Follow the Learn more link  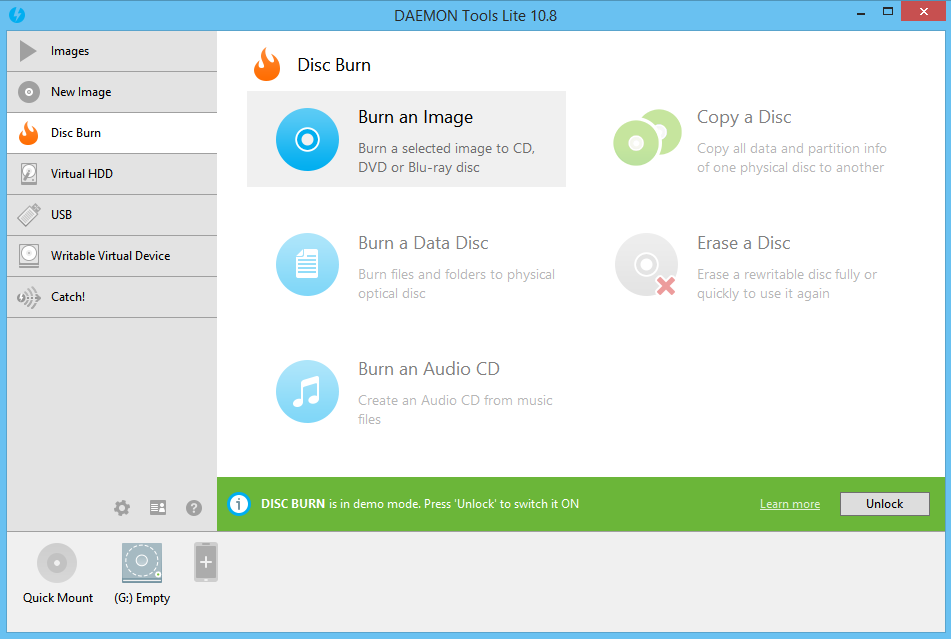tap(789, 504)
